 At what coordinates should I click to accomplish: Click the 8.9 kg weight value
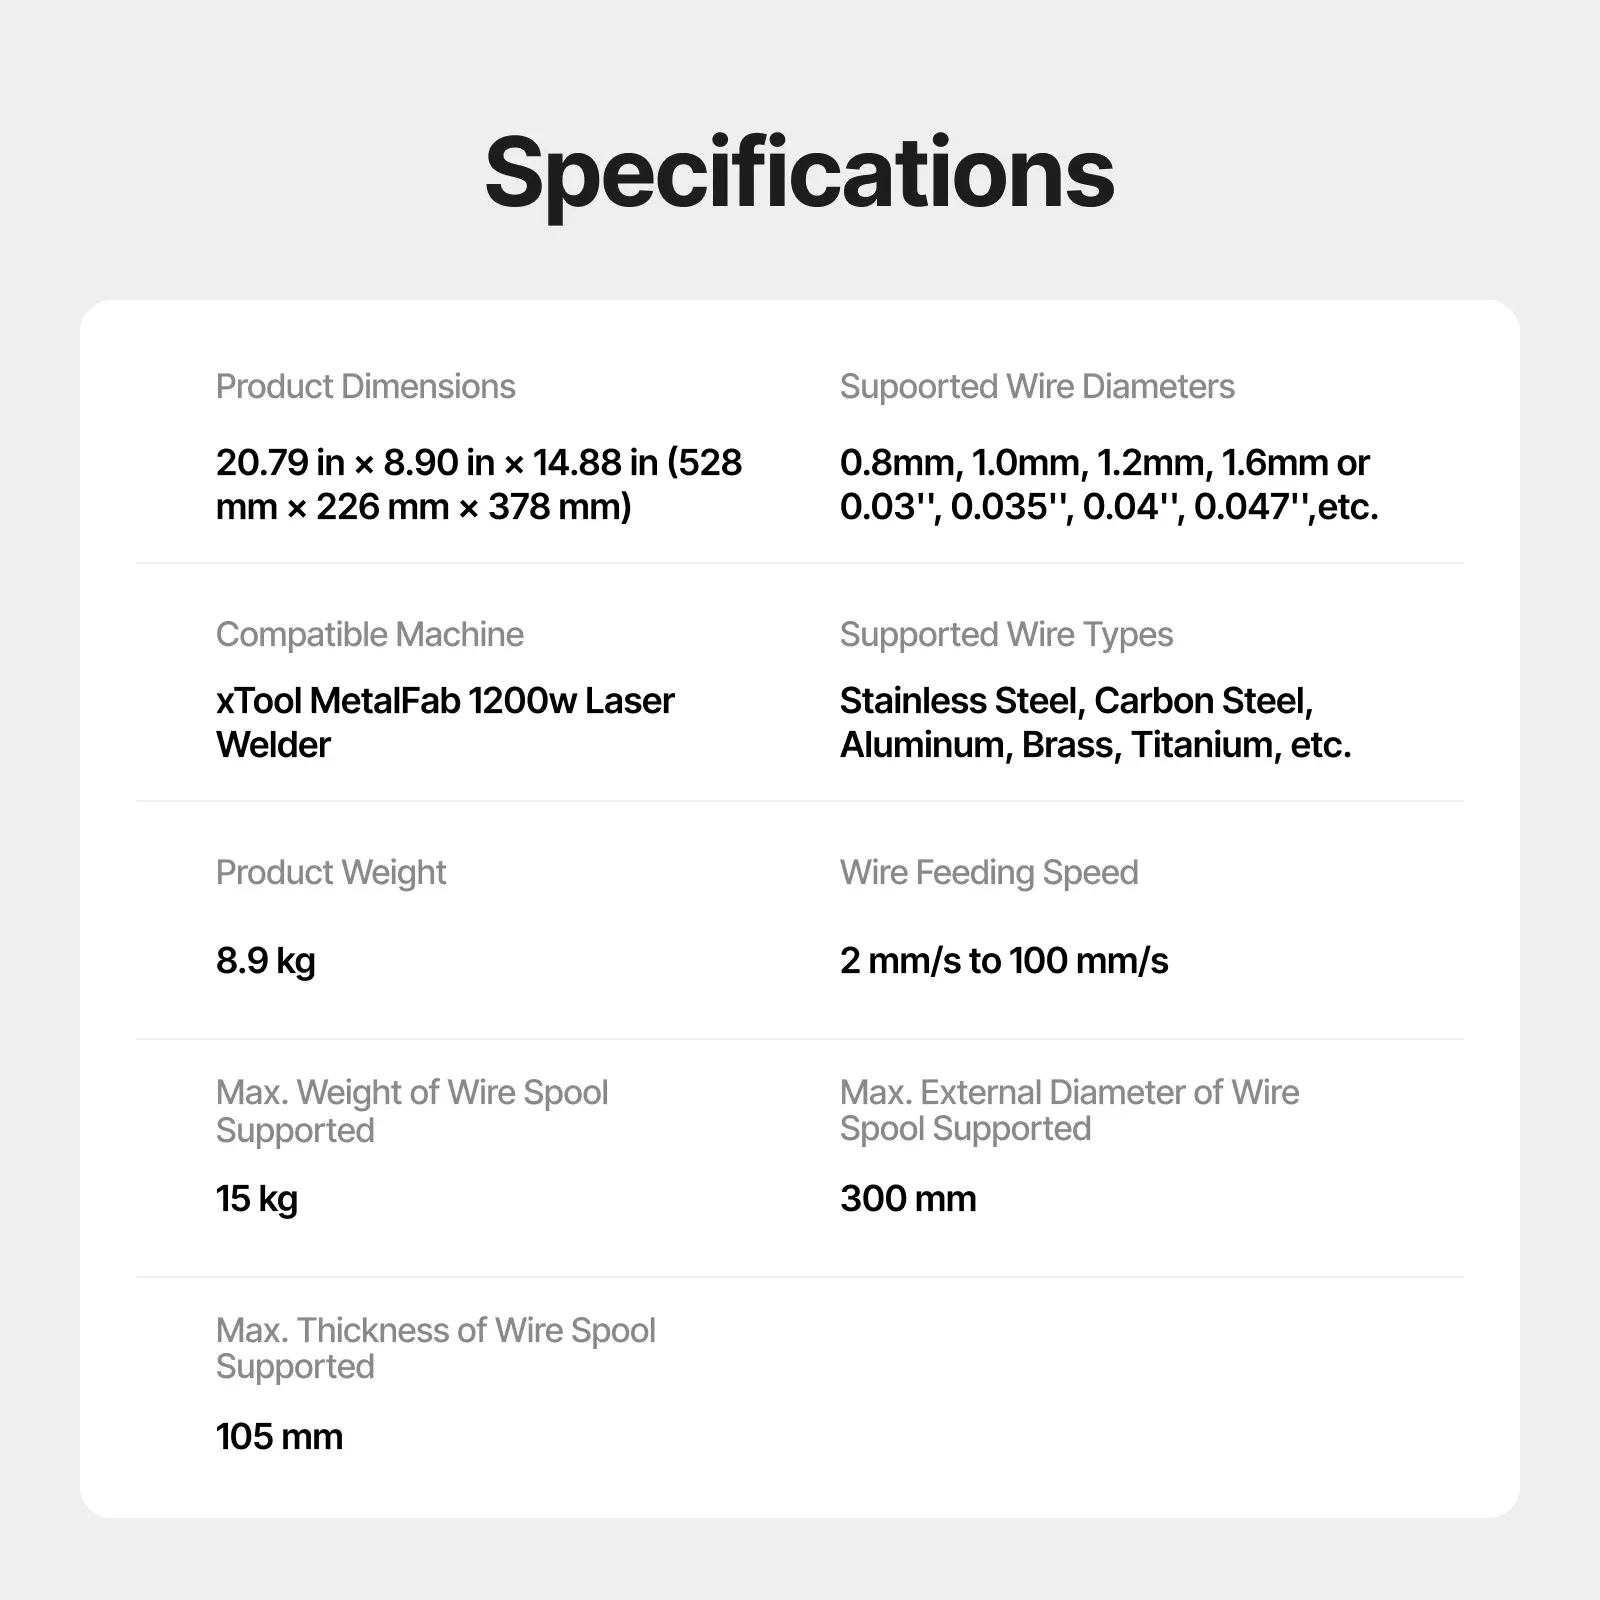tap(265, 961)
